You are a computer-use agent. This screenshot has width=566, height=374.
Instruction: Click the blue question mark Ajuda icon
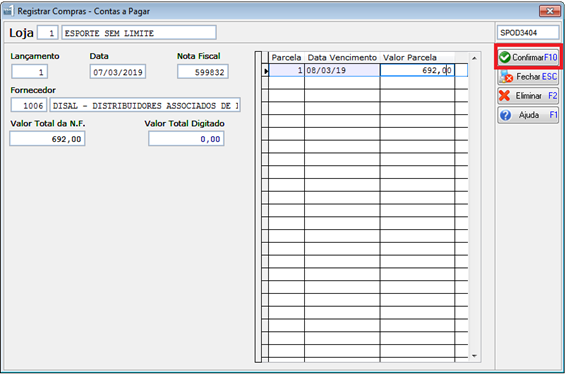pos(506,116)
